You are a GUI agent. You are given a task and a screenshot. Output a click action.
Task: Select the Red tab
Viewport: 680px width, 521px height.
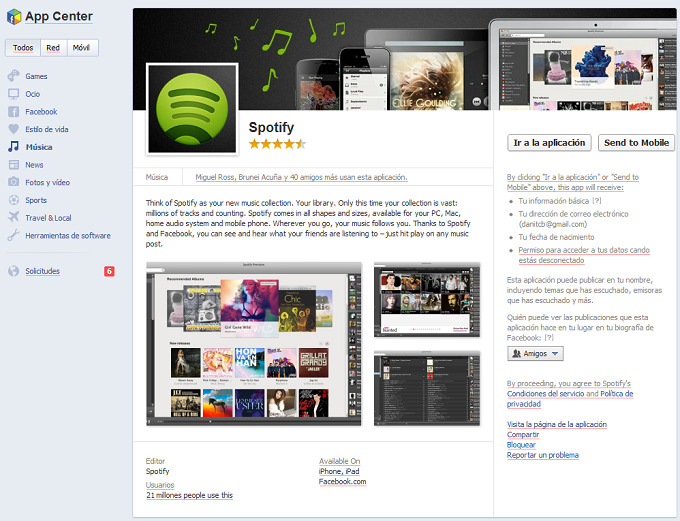click(x=53, y=48)
